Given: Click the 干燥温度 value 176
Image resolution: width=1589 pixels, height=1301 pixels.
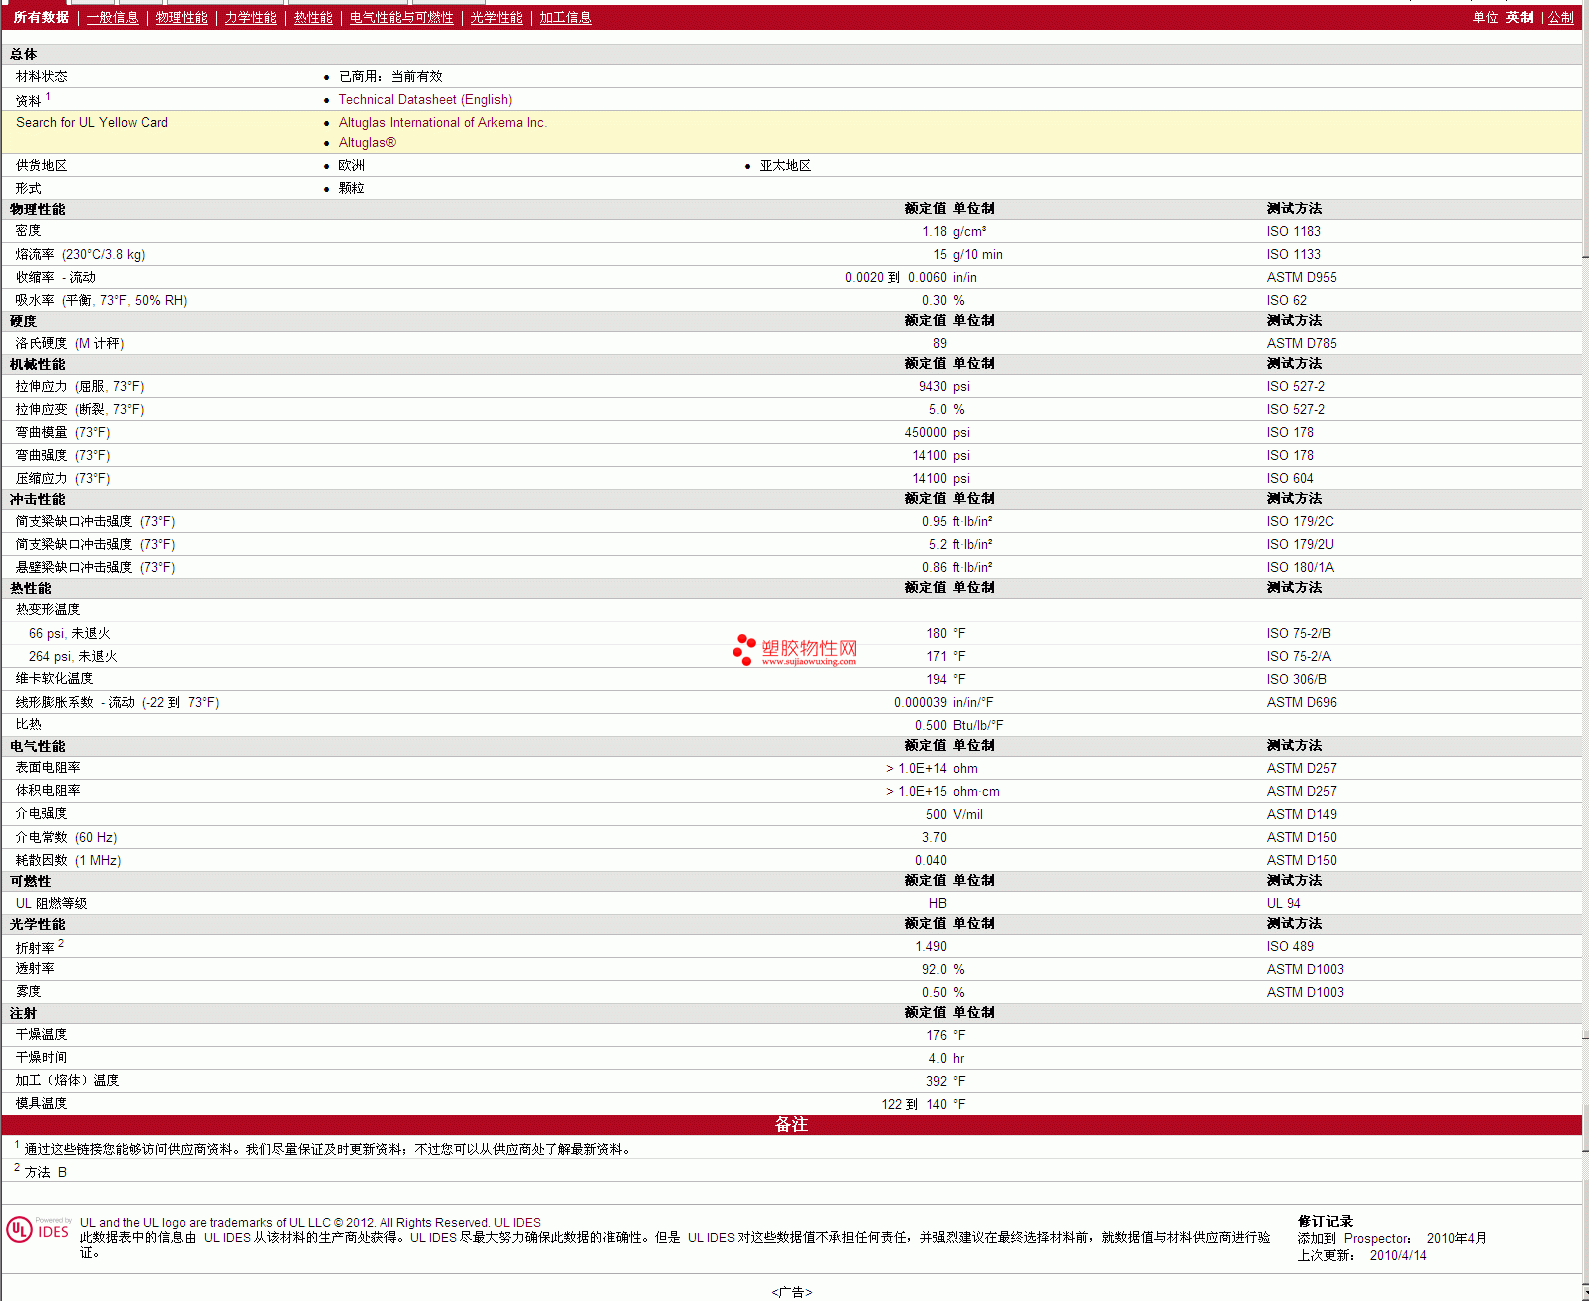Looking at the screenshot, I should click(x=936, y=1035).
